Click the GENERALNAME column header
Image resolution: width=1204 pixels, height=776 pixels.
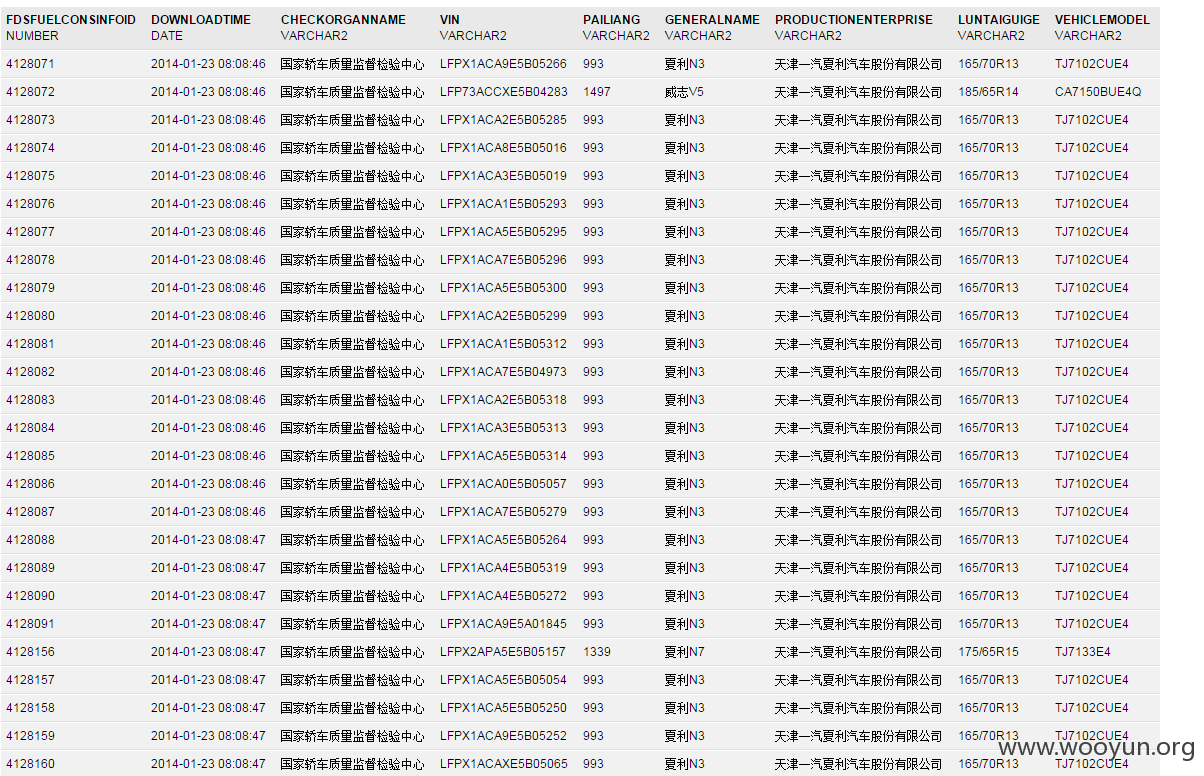pos(712,20)
